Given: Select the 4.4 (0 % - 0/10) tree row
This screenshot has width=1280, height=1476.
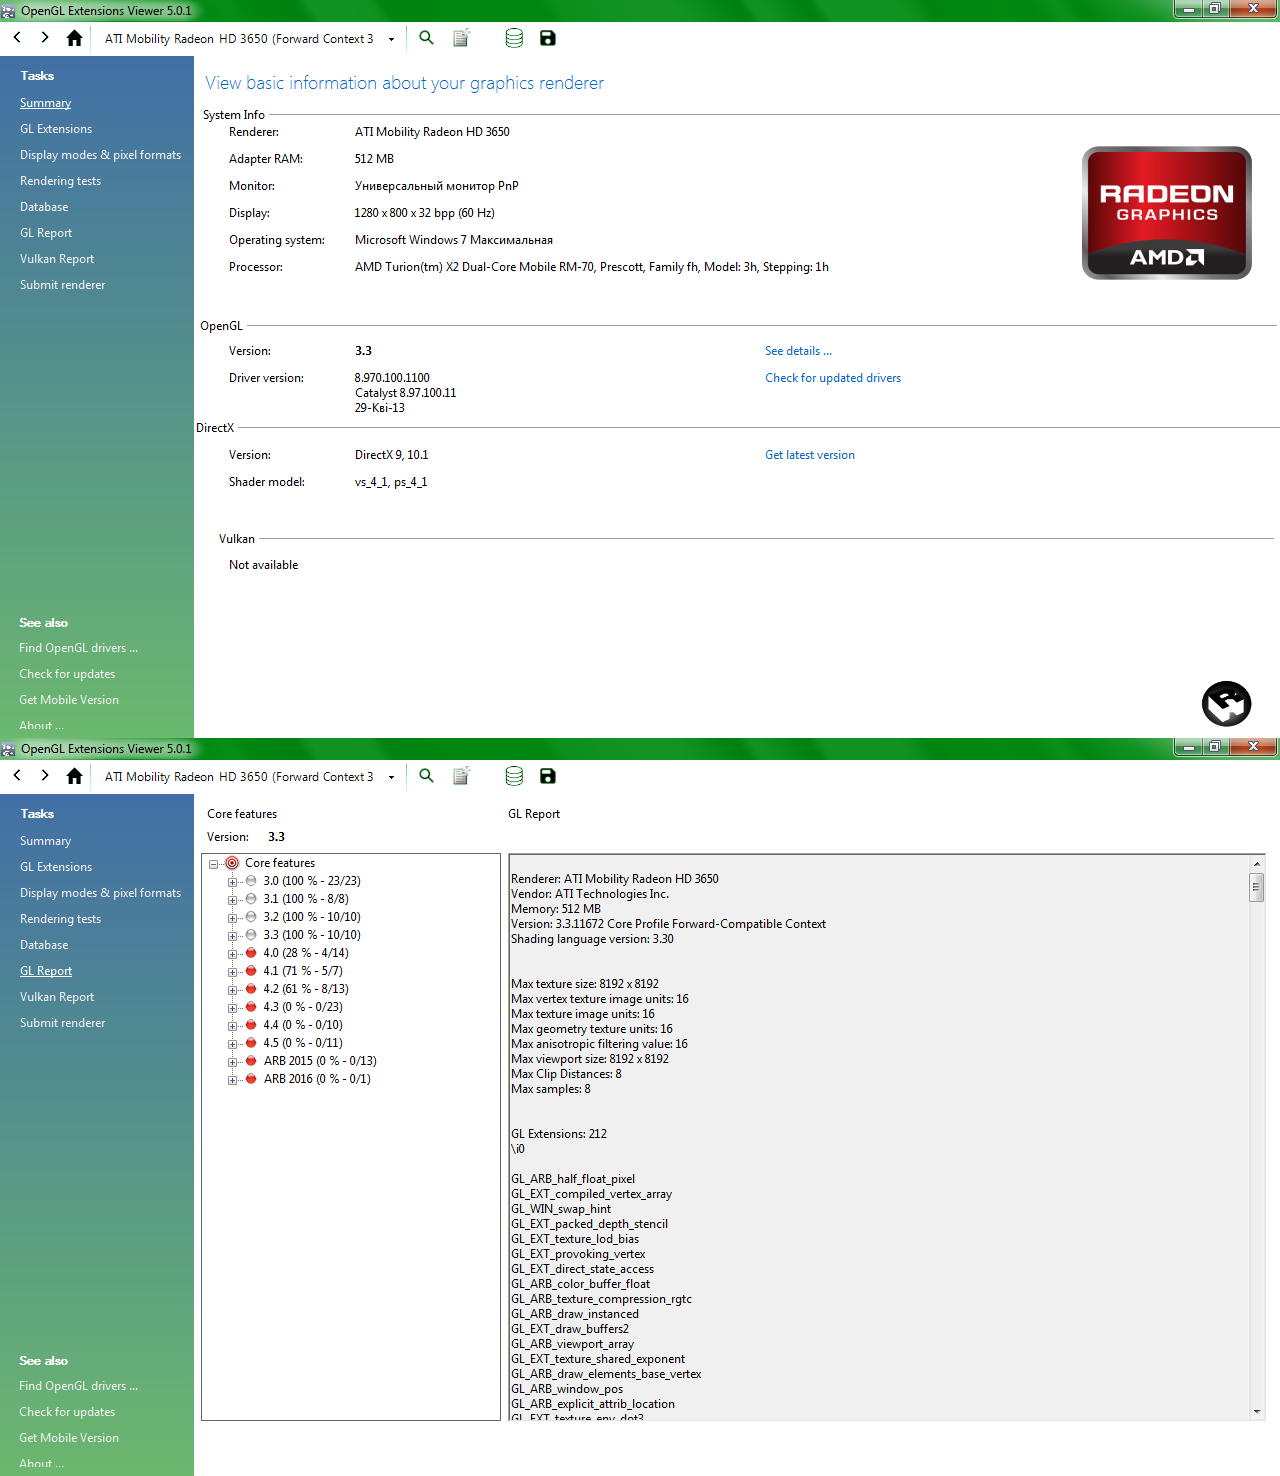Looking at the screenshot, I should click(303, 1025).
